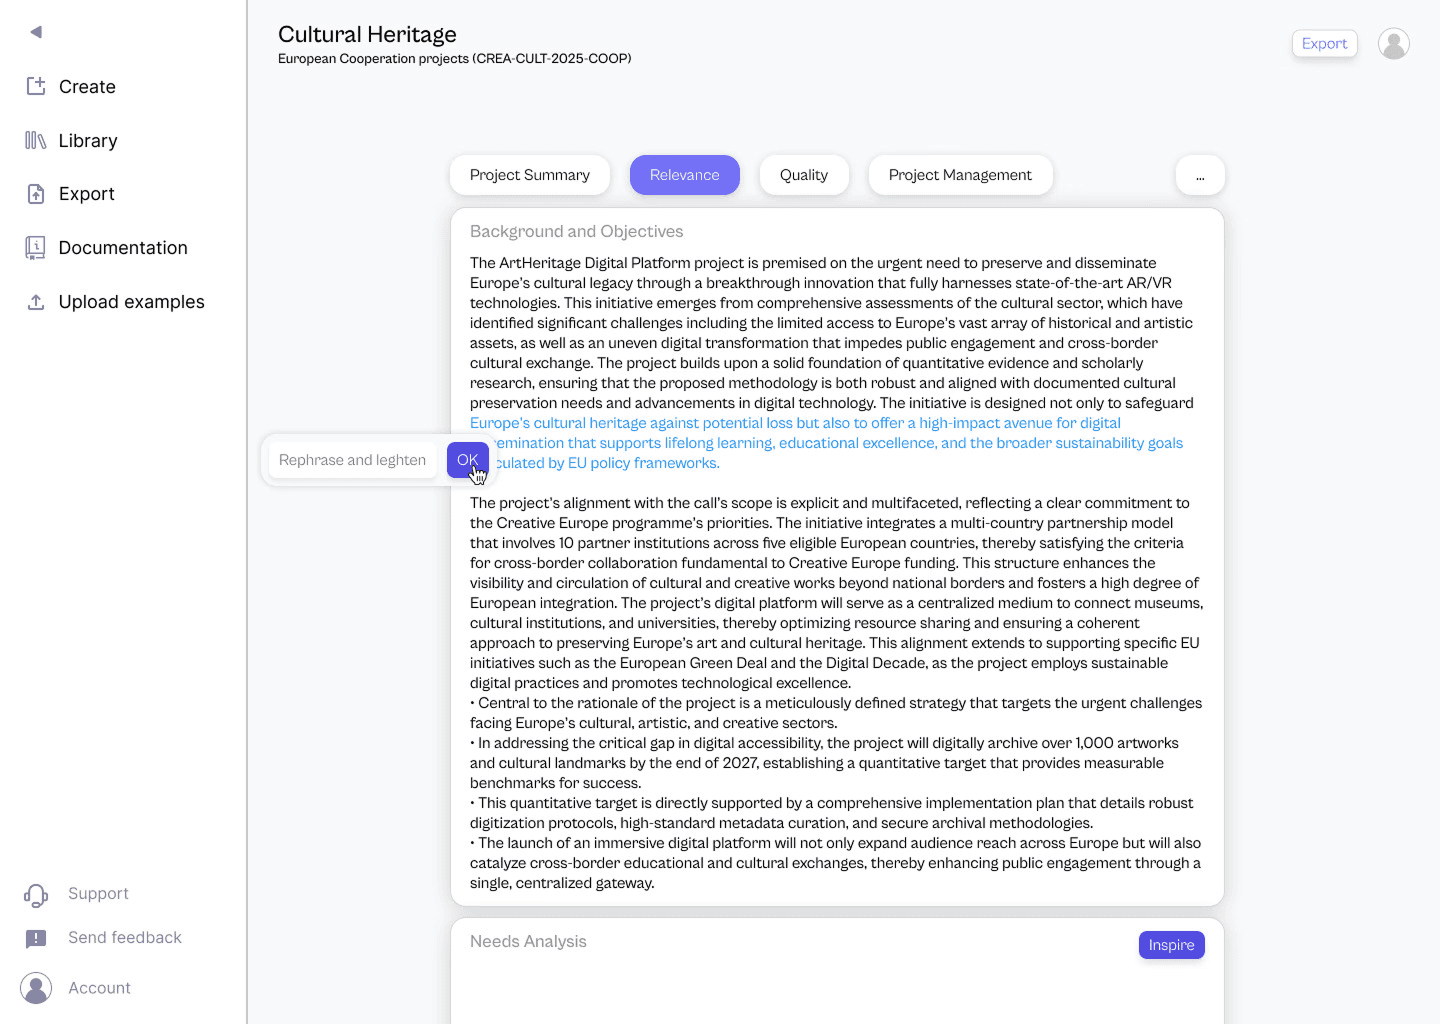Select the Upload examples icon
This screenshot has width=1440, height=1024.
[35, 301]
